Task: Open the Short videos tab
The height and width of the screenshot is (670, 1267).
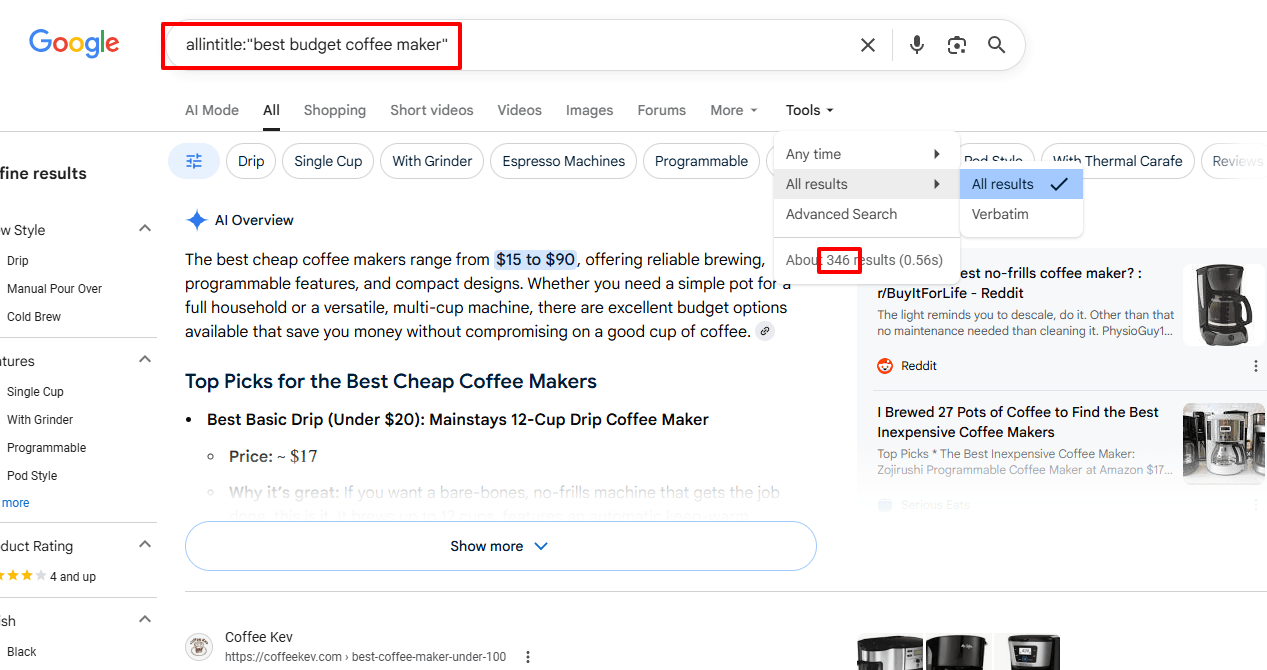Action: [x=432, y=110]
